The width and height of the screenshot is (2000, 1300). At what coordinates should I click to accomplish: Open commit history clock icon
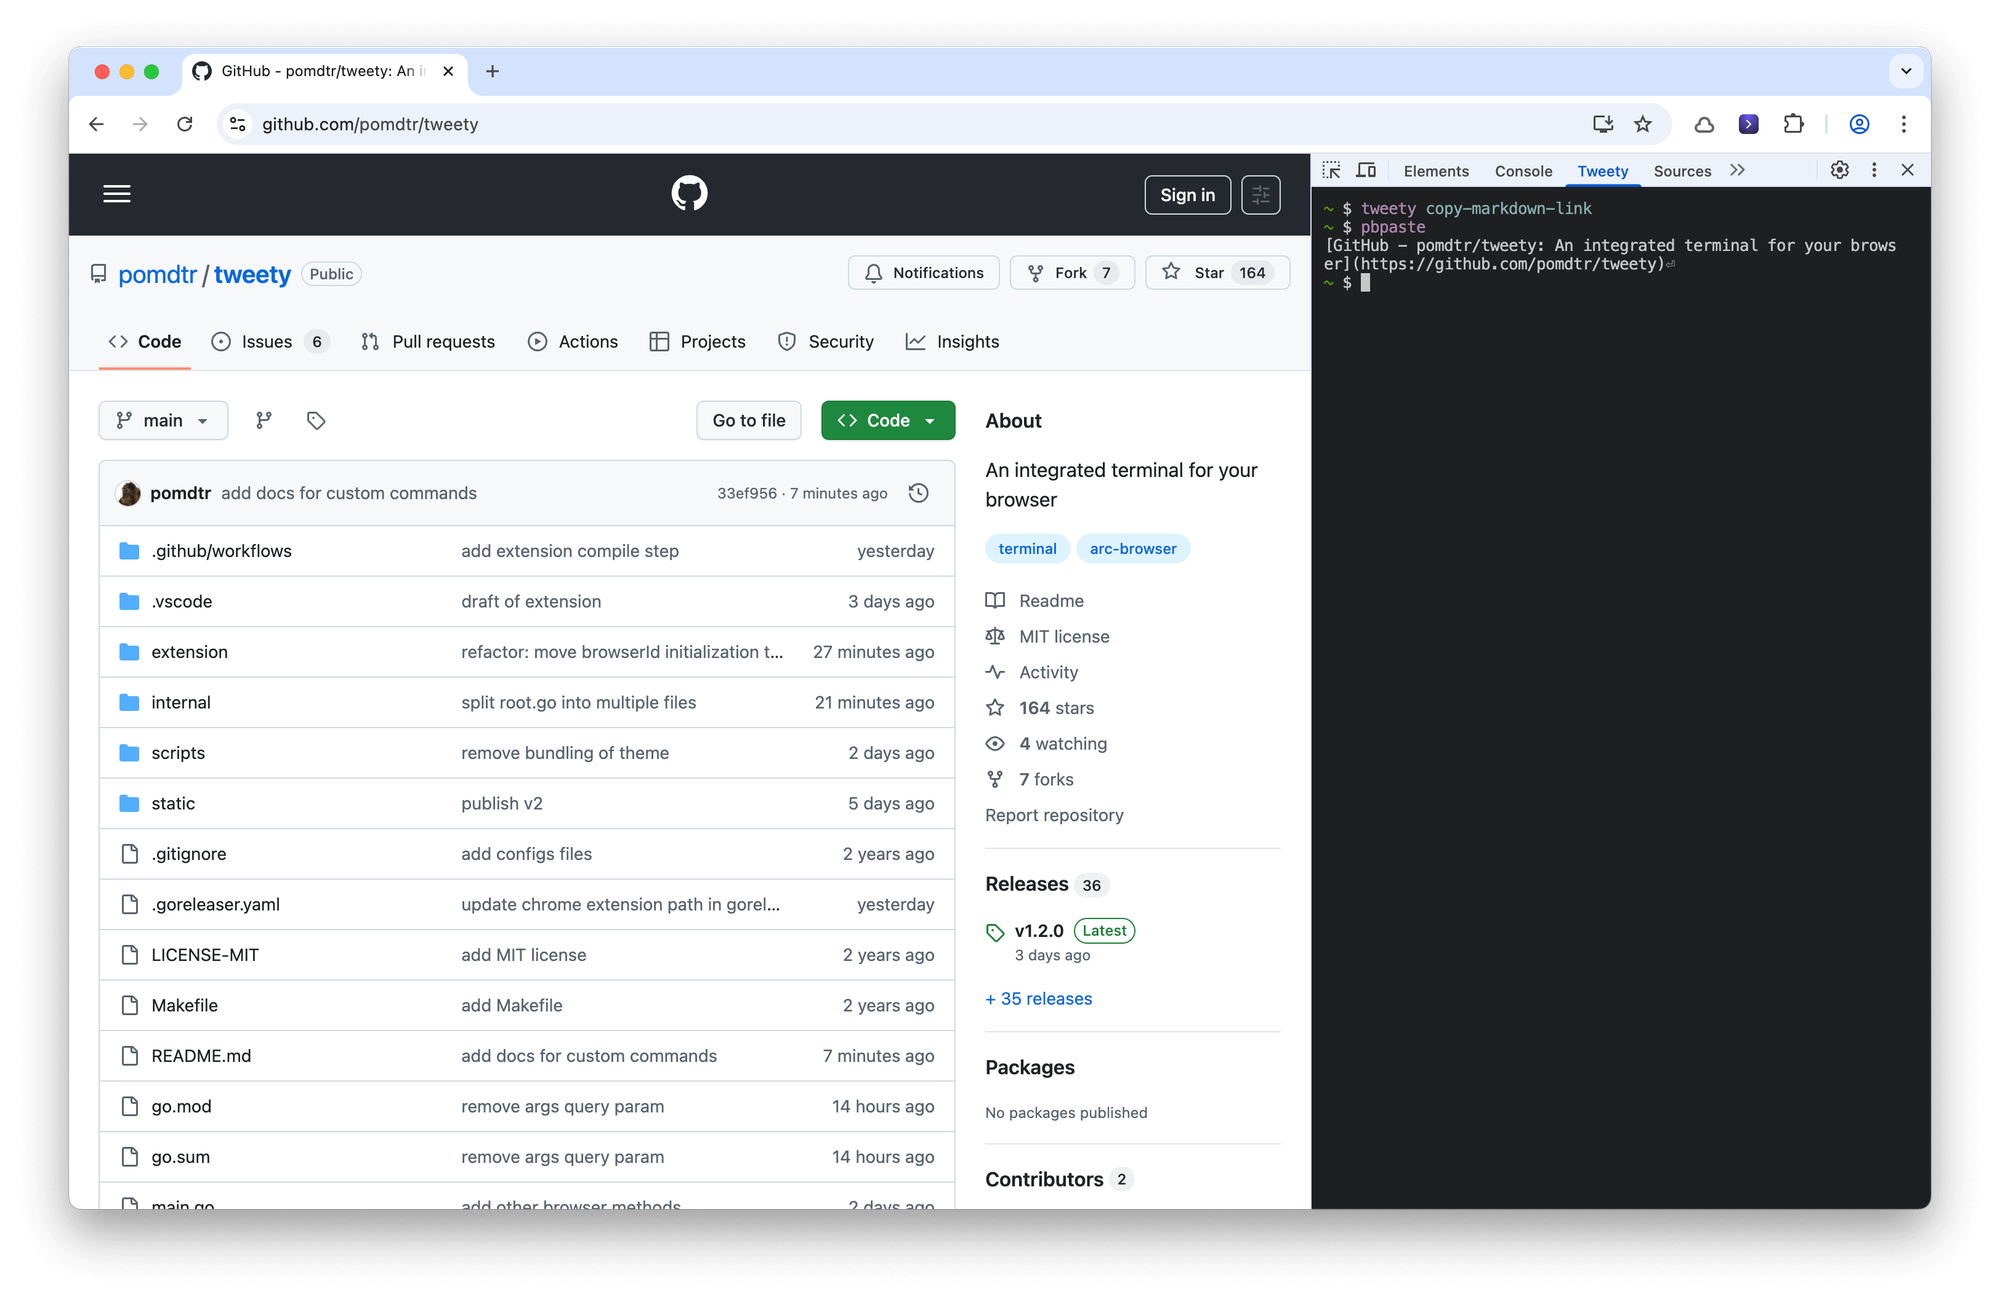pos(918,493)
